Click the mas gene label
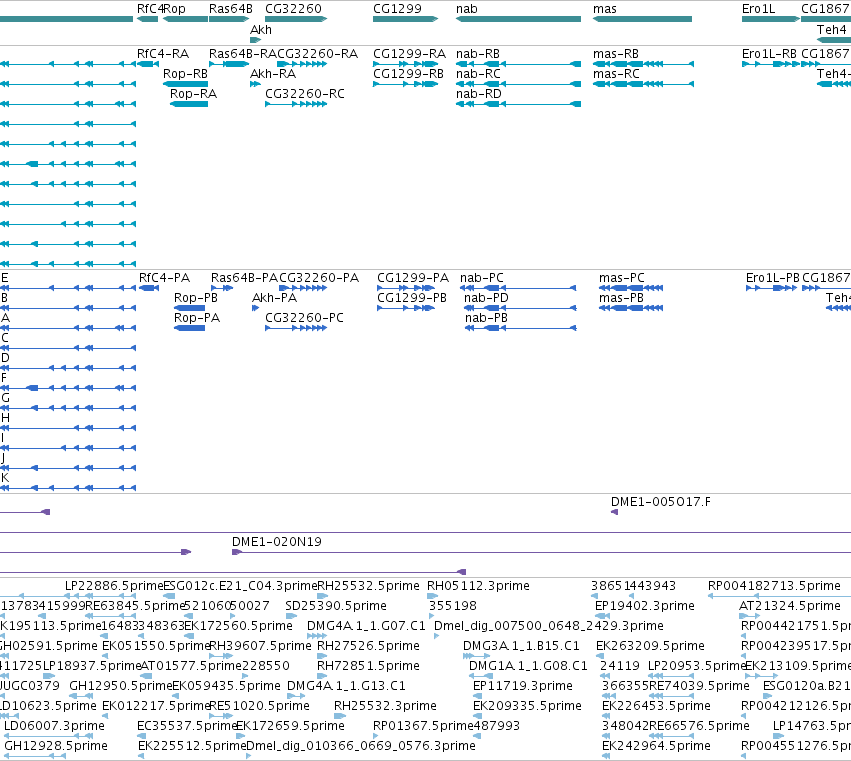The width and height of the screenshot is (851, 761). pos(605,9)
